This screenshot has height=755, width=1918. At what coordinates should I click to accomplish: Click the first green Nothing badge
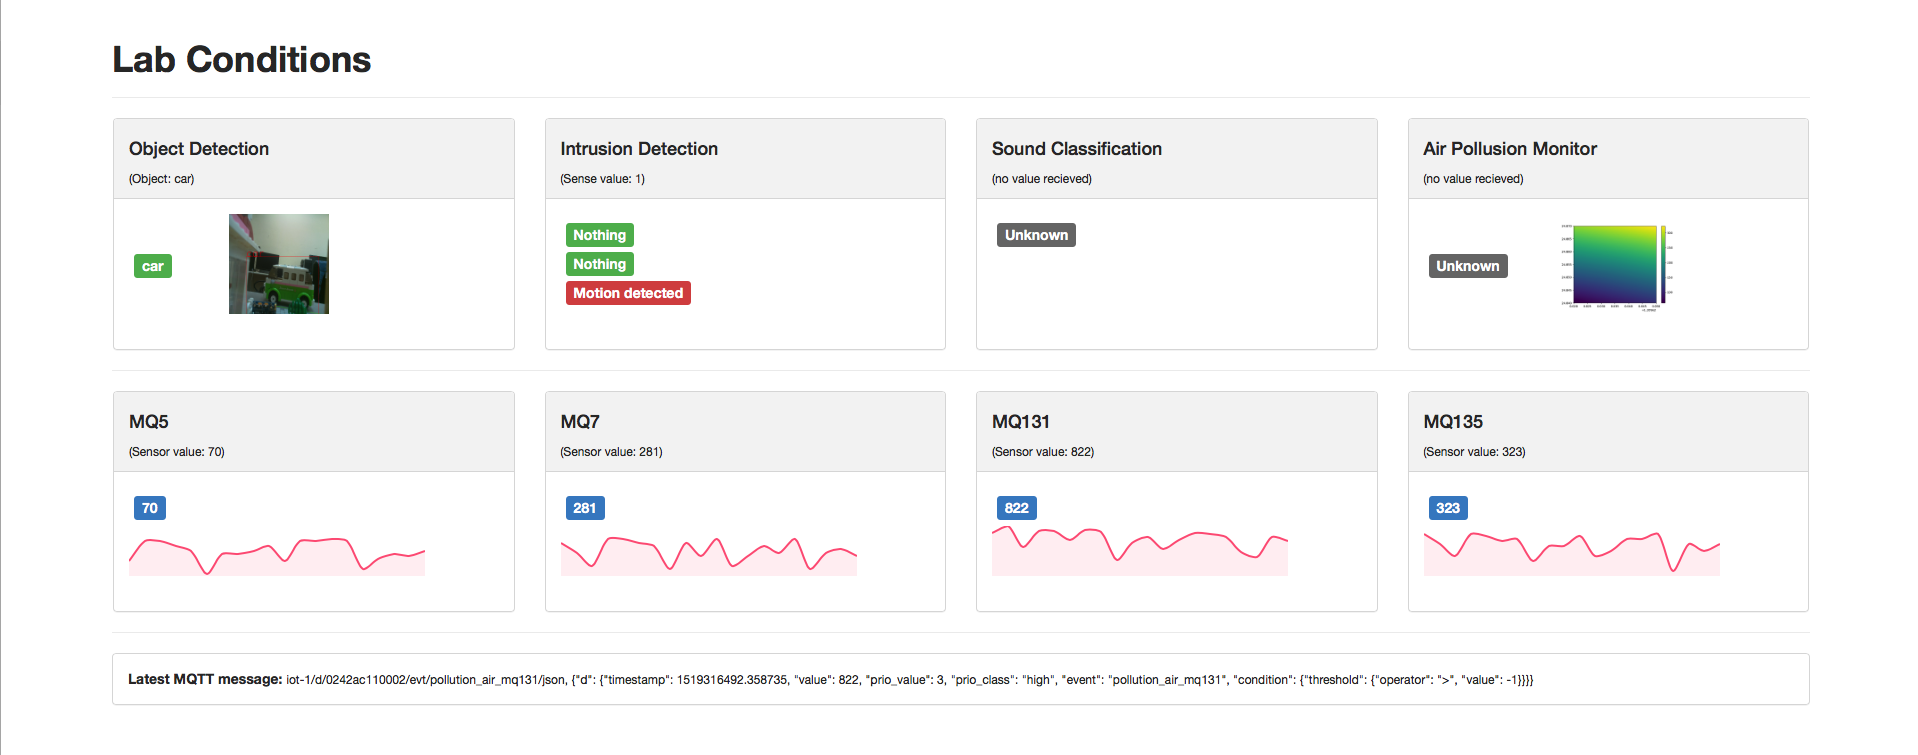point(600,235)
